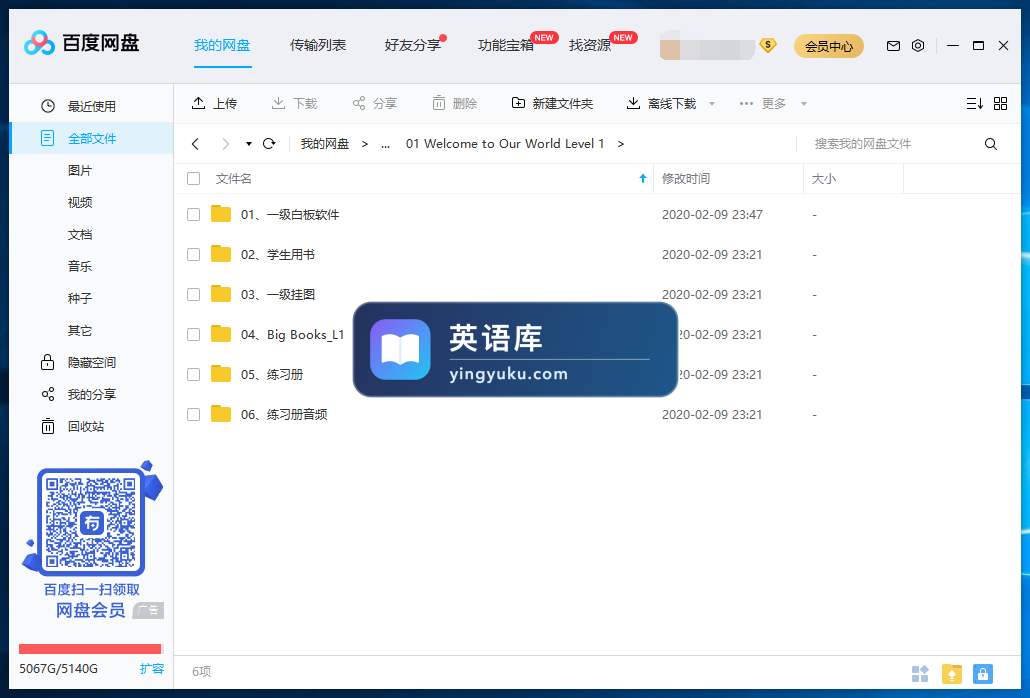Open the recent use clock icon
1030x698 pixels.
tap(48, 106)
